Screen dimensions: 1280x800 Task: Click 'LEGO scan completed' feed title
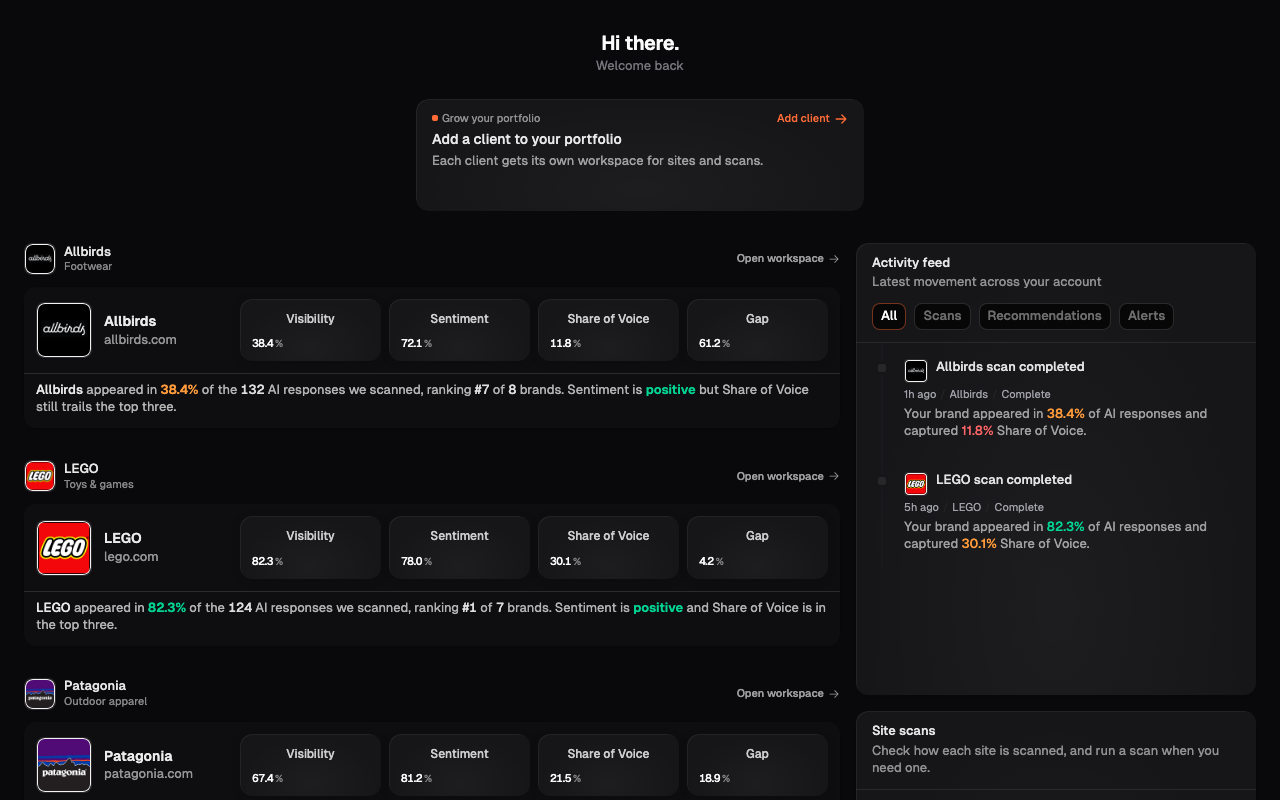click(x=1004, y=480)
